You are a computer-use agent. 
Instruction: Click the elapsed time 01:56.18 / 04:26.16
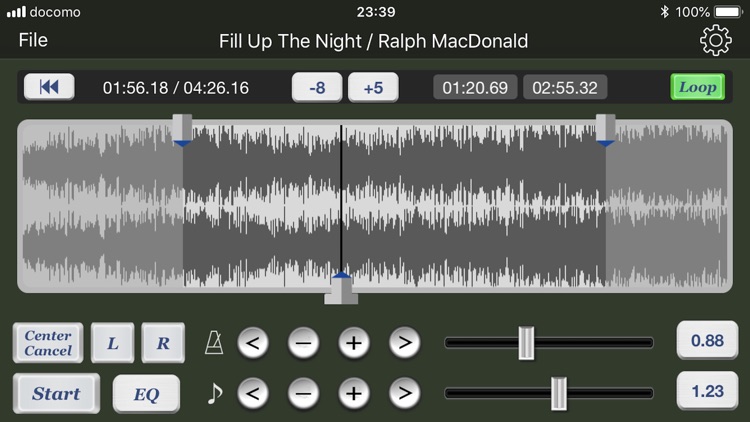(176, 88)
